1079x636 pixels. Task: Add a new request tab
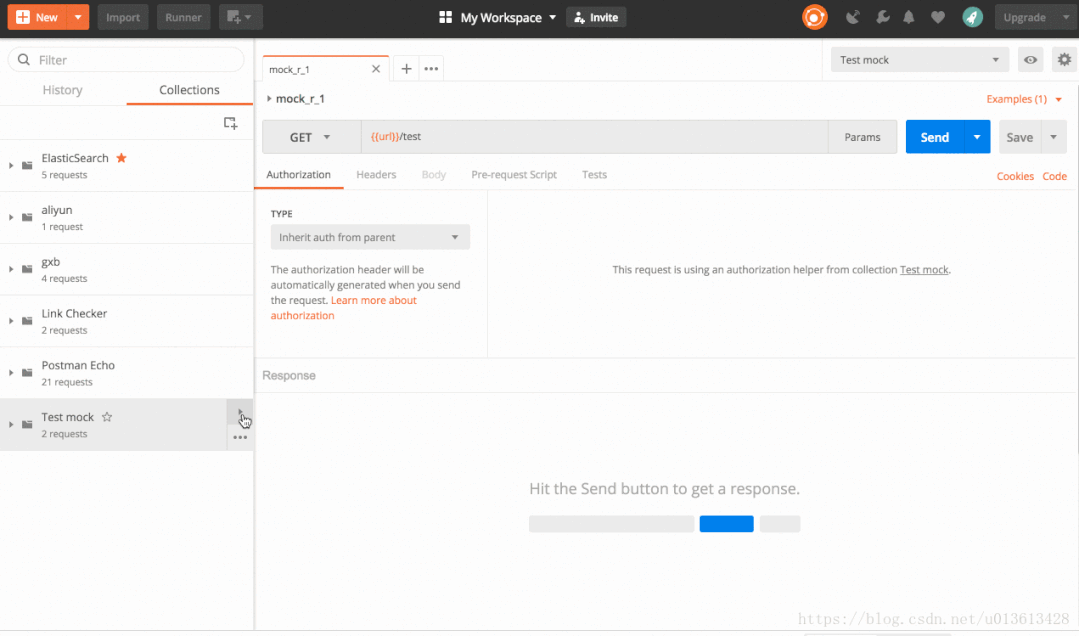tap(406, 69)
